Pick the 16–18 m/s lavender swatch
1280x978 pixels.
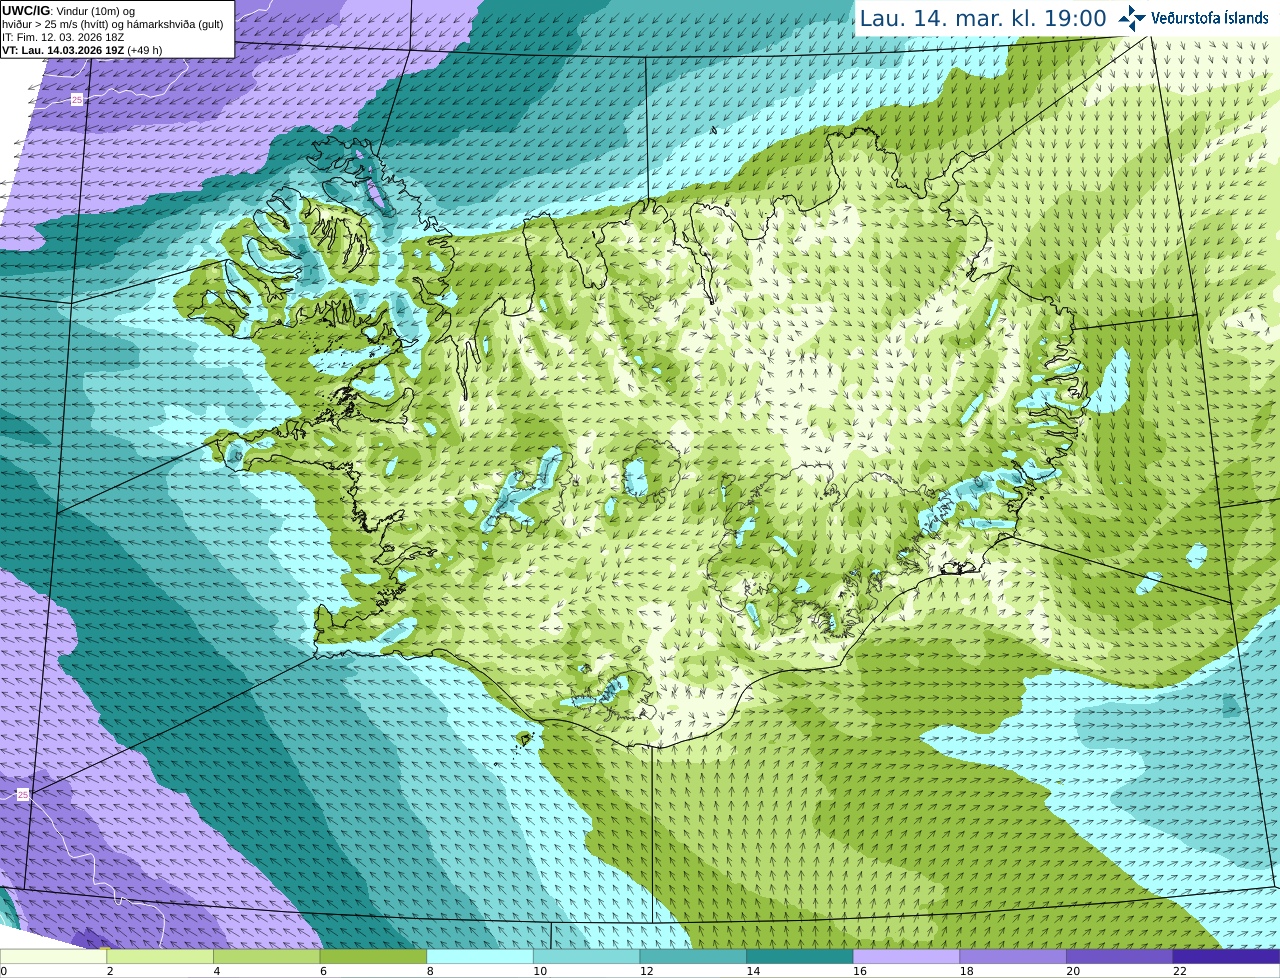pyautogui.click(x=906, y=956)
